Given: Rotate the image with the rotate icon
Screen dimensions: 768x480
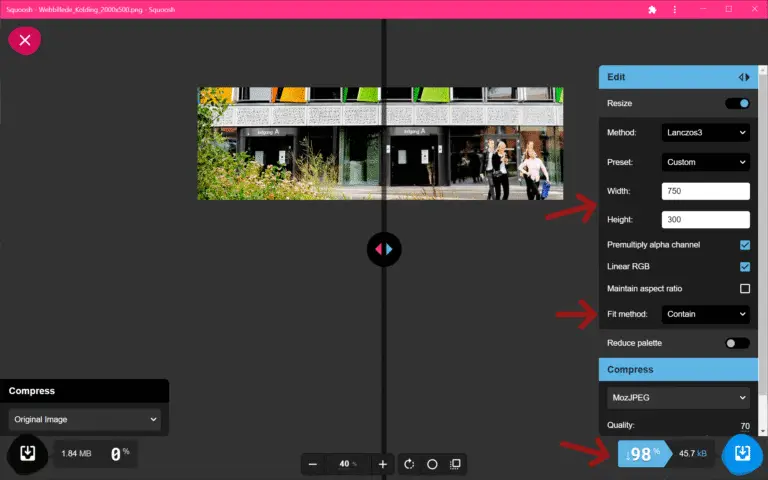Looking at the screenshot, I should [x=409, y=464].
